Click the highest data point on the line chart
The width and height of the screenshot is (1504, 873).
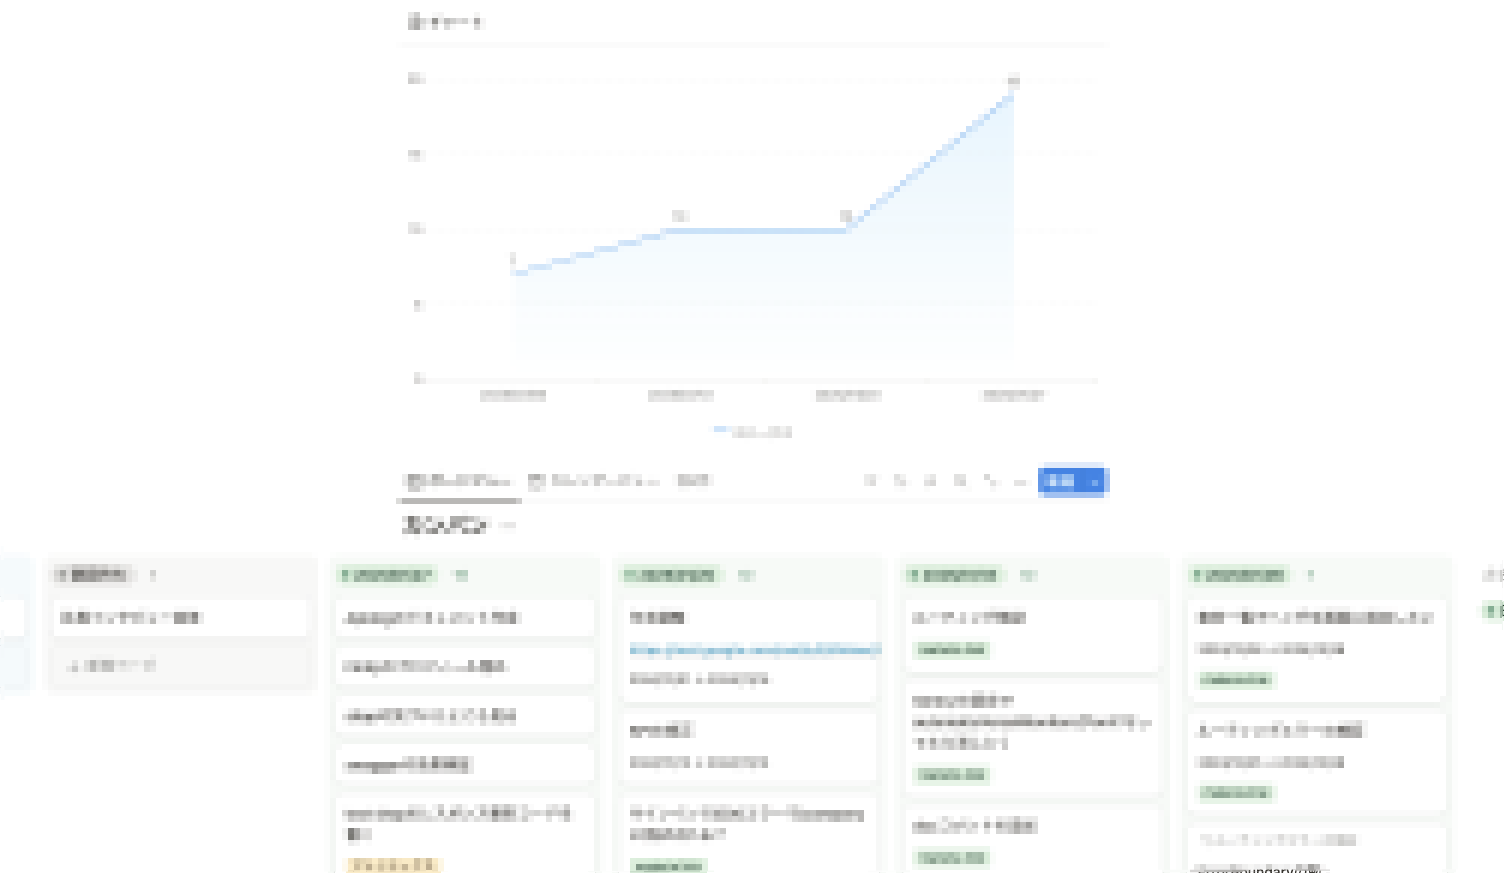pos(1014,91)
